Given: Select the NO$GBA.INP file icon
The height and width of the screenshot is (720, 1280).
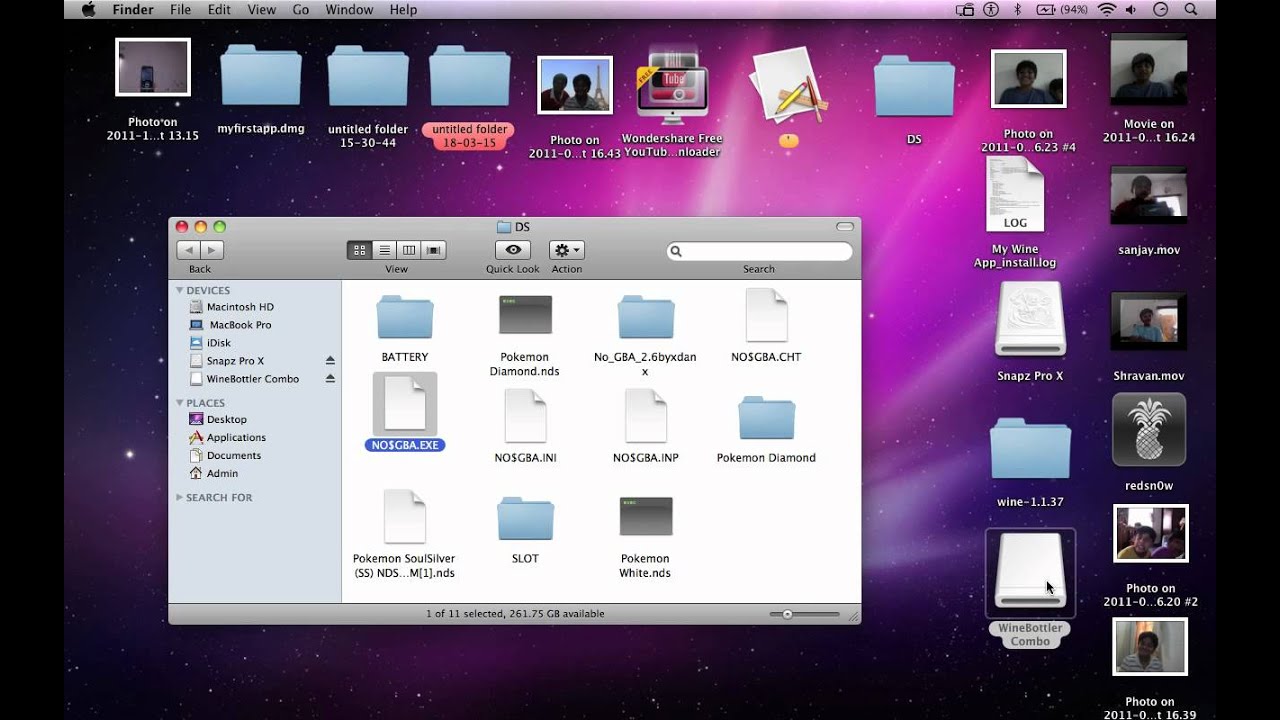Looking at the screenshot, I should coord(645,416).
